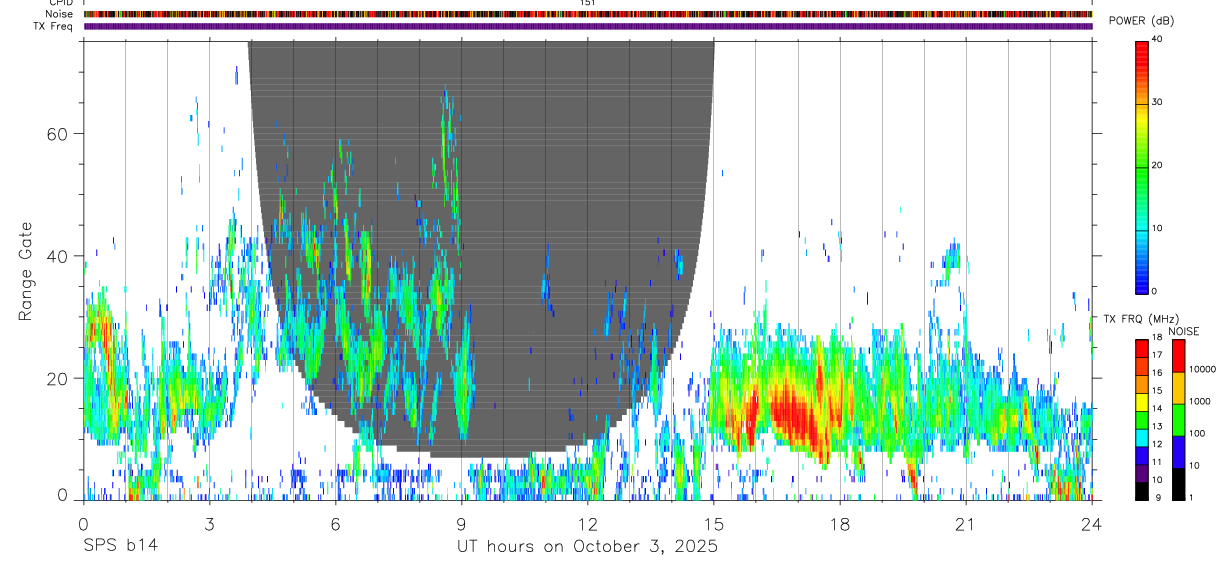Viewport: 1228px width, 567px height.
Task: Click the "3" hour tick on the UT axis
Action: point(209,524)
